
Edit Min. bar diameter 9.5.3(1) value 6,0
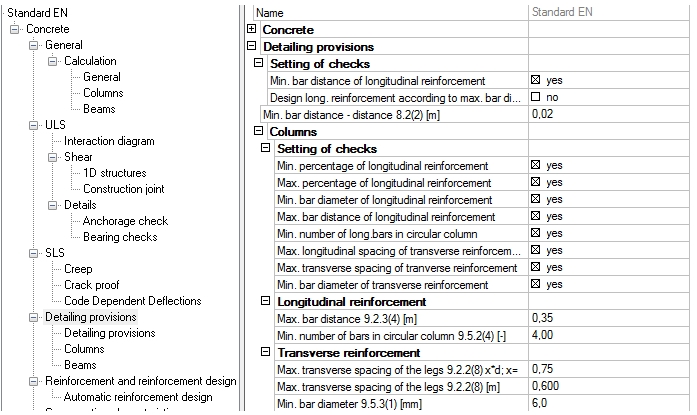tap(609, 403)
